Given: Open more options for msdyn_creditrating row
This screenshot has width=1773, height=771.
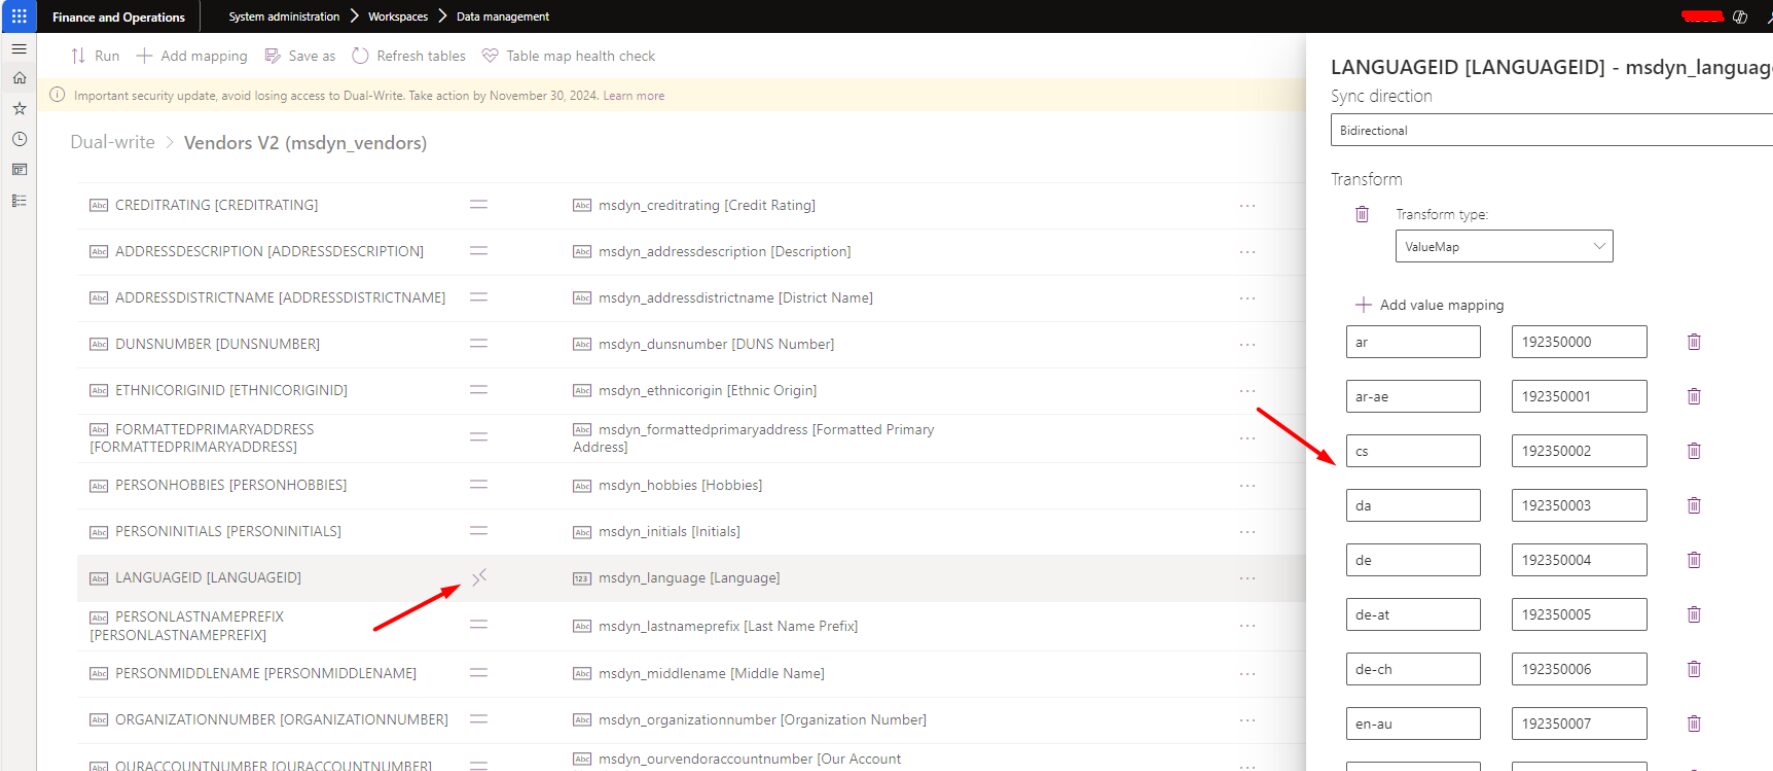Looking at the screenshot, I should coord(1247,205).
